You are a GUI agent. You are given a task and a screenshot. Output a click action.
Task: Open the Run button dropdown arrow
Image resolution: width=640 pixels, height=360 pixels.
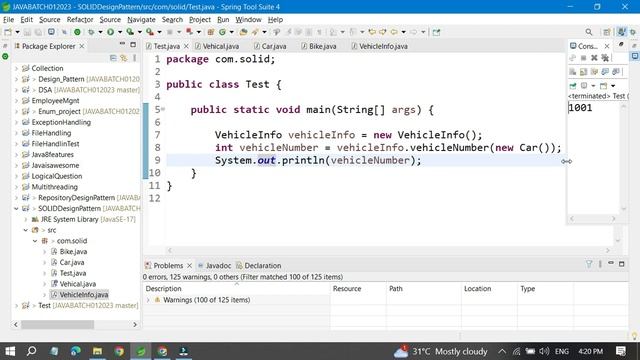click(x=120, y=32)
